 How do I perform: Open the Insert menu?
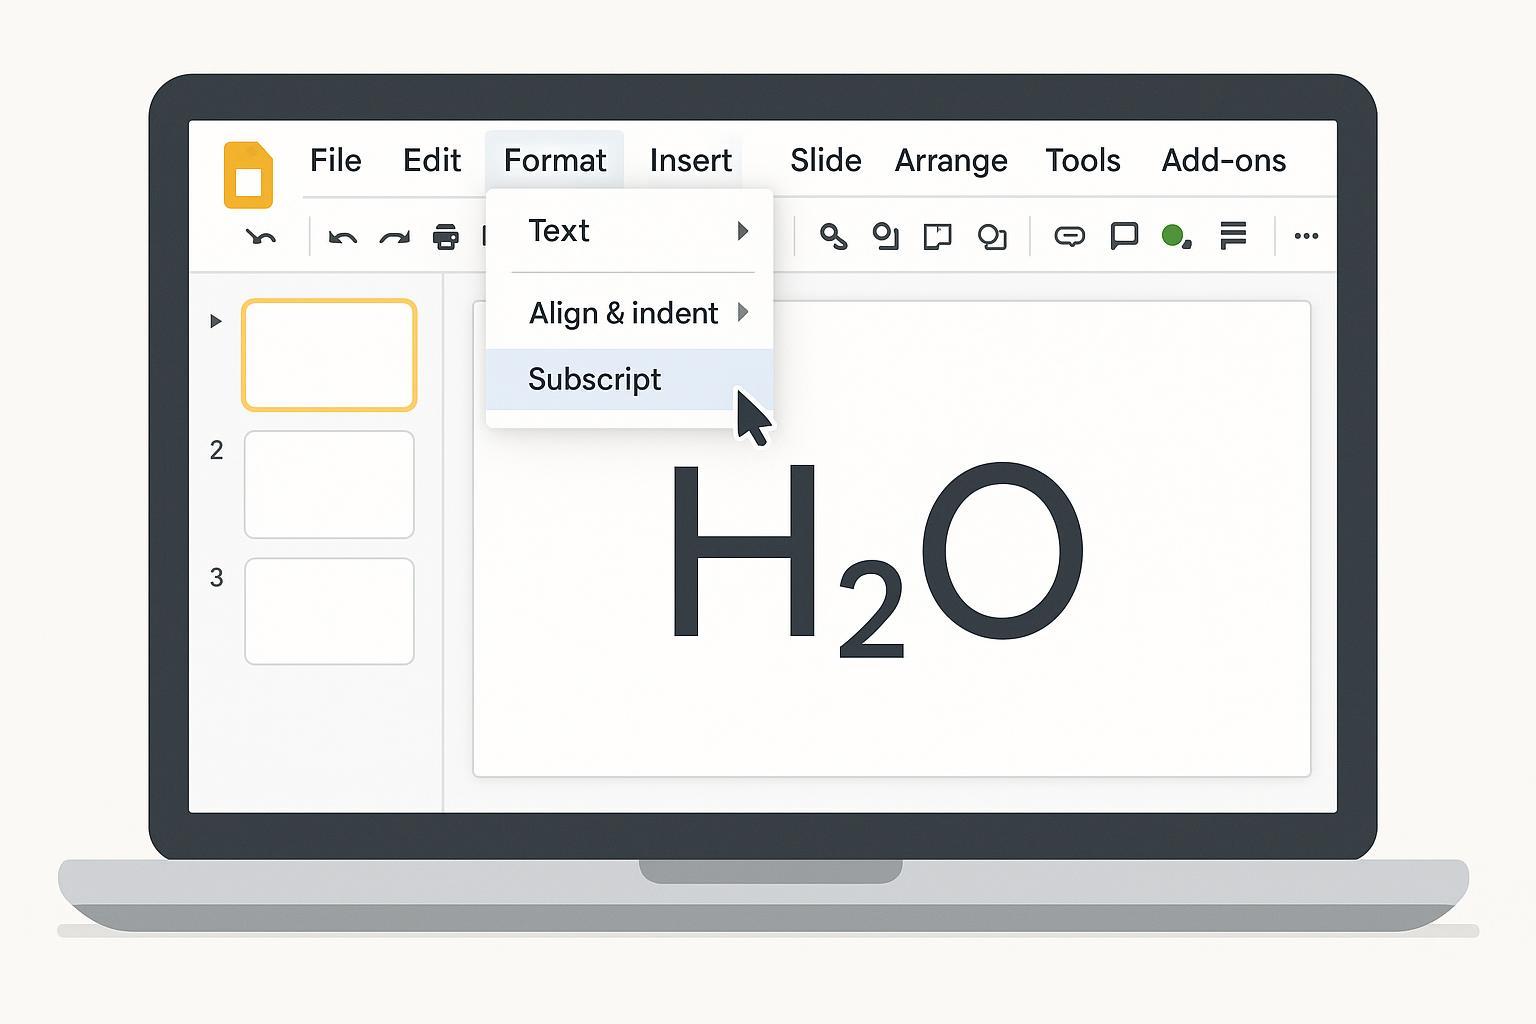[690, 161]
